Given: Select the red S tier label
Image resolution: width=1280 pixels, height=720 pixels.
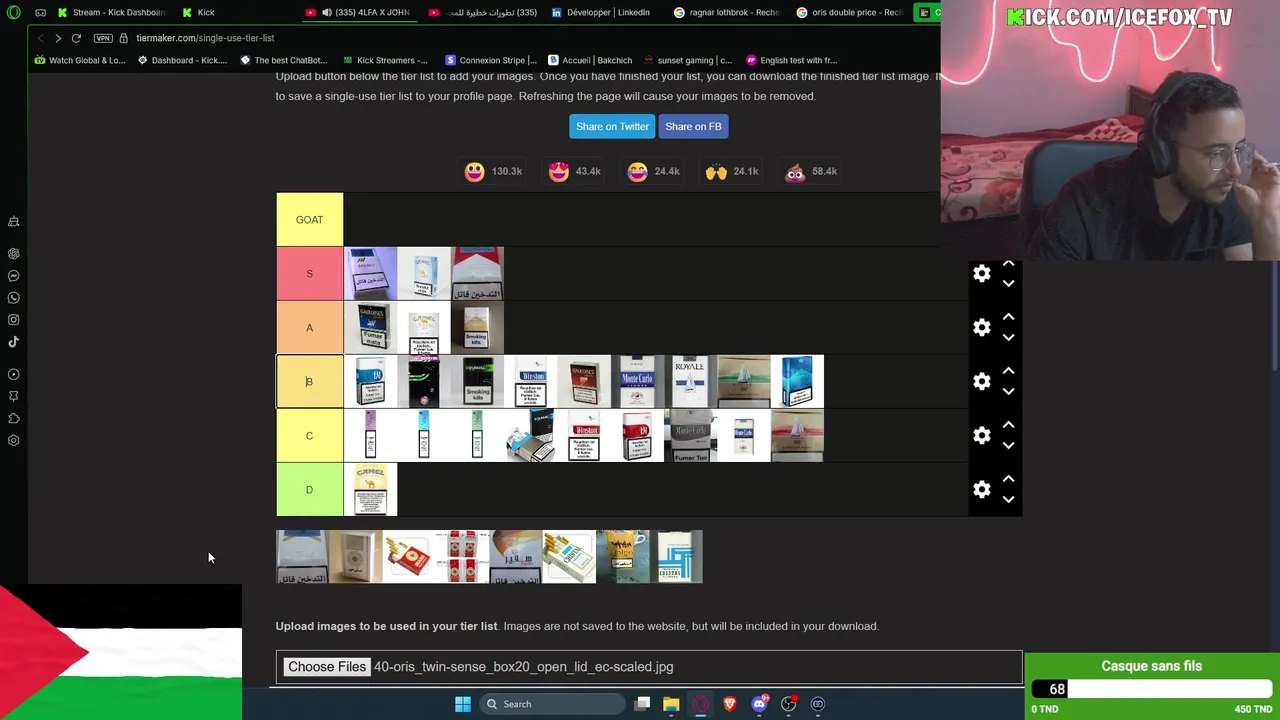Looking at the screenshot, I should tap(309, 274).
